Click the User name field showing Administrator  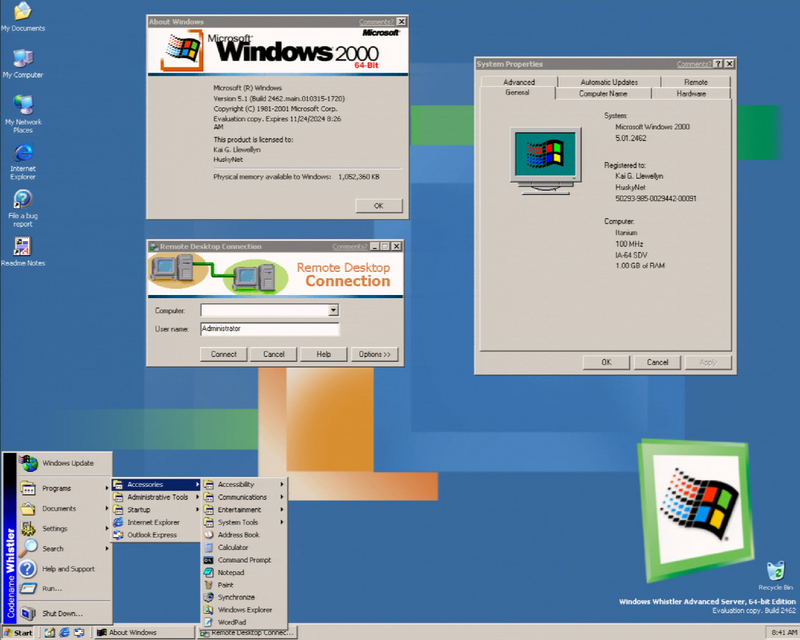270,328
